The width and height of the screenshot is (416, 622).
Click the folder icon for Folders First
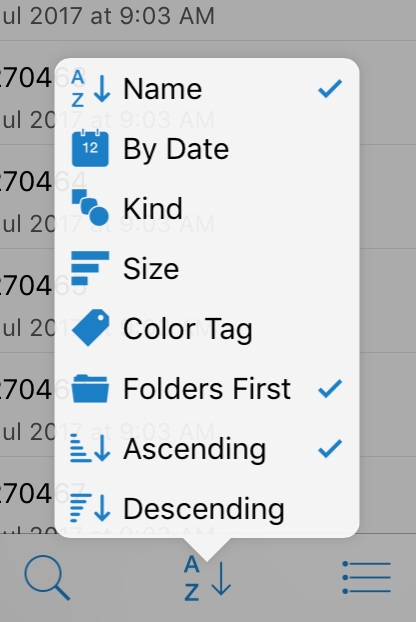tap(90, 388)
